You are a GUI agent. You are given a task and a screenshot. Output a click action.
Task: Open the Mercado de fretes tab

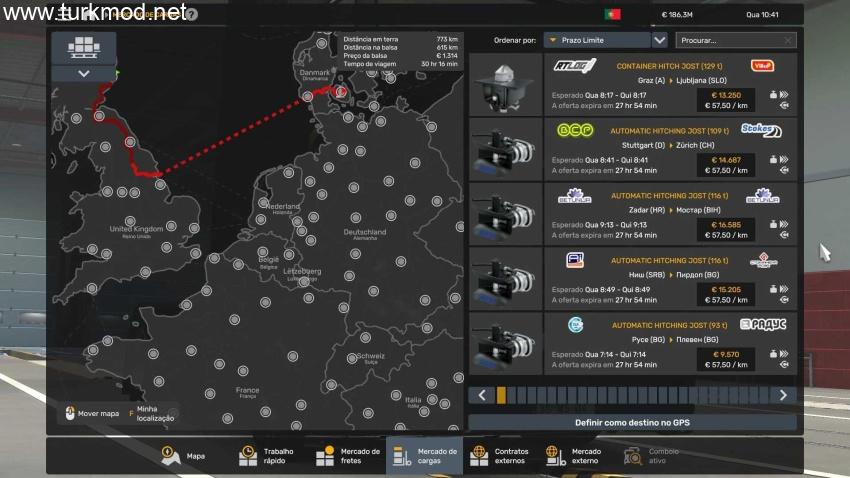pos(348,456)
